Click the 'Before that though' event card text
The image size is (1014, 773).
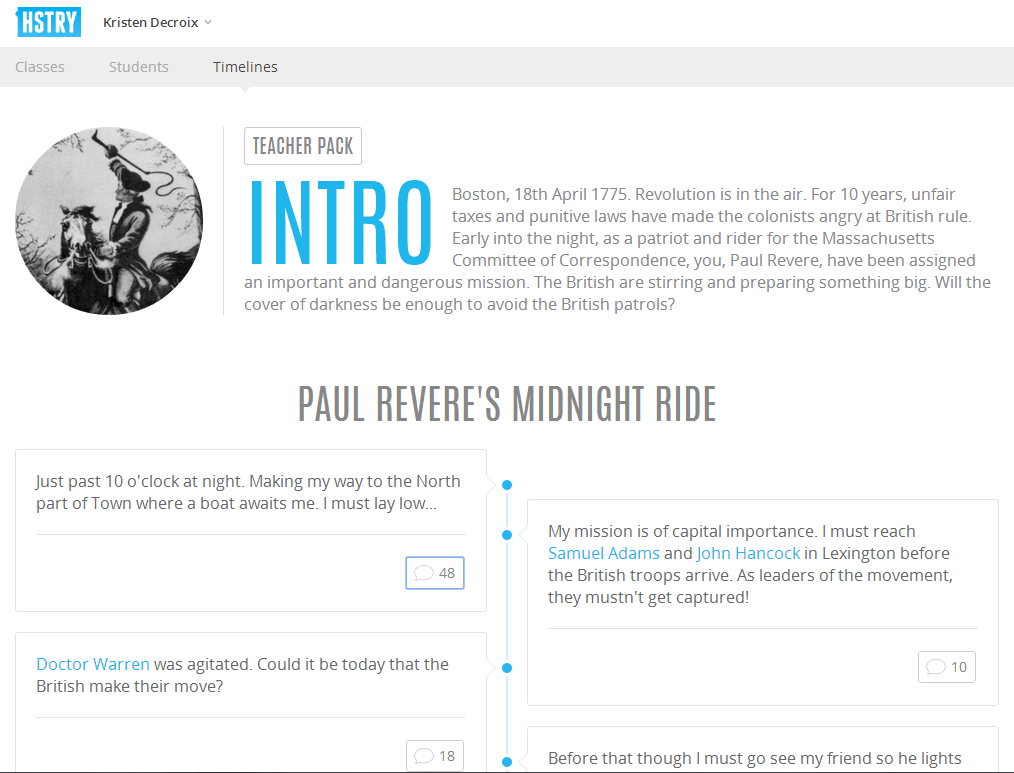point(754,758)
